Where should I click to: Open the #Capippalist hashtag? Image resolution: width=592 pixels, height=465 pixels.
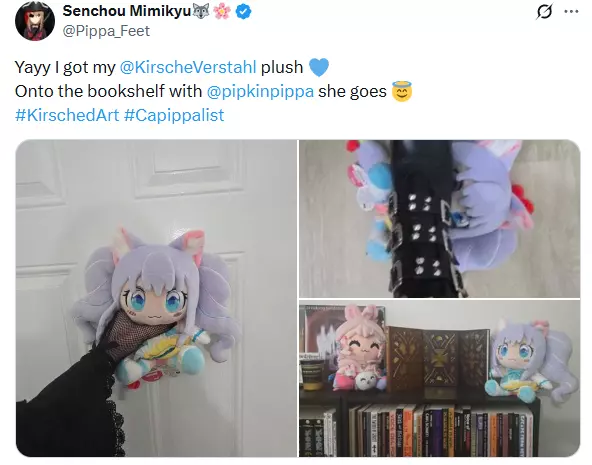[x=174, y=115]
